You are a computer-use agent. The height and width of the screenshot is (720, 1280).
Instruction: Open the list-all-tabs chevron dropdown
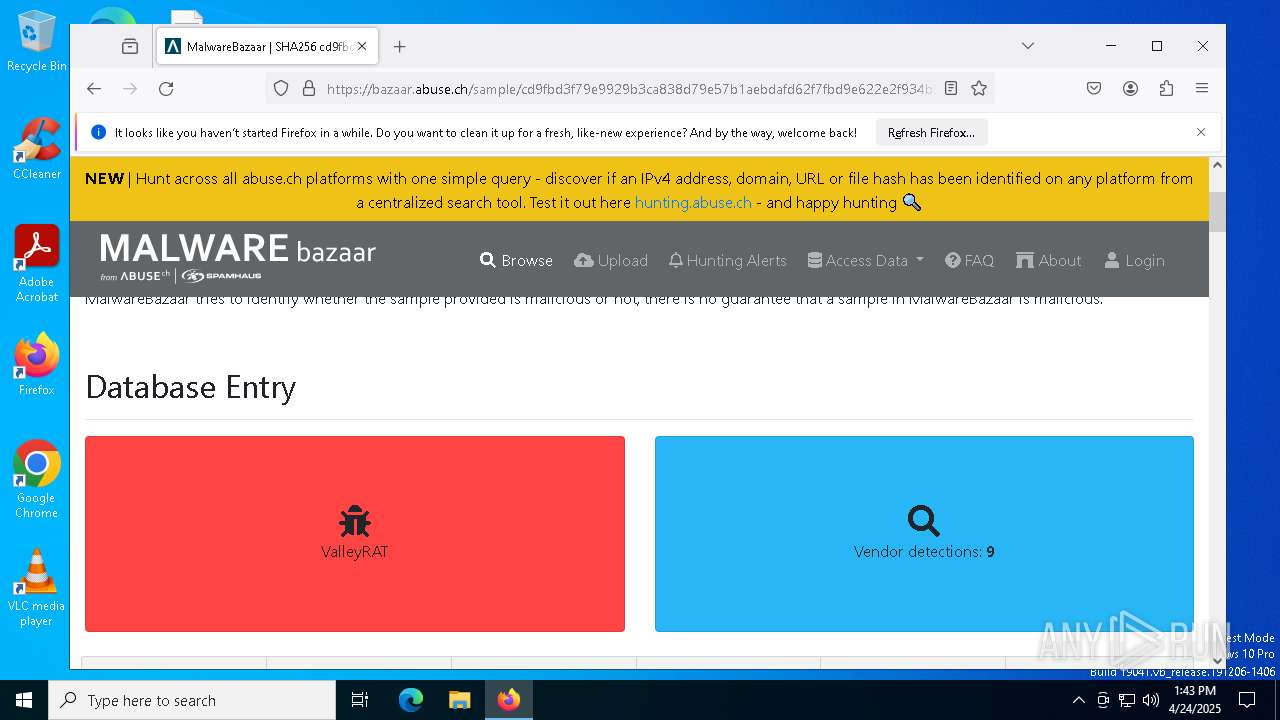[1027, 46]
